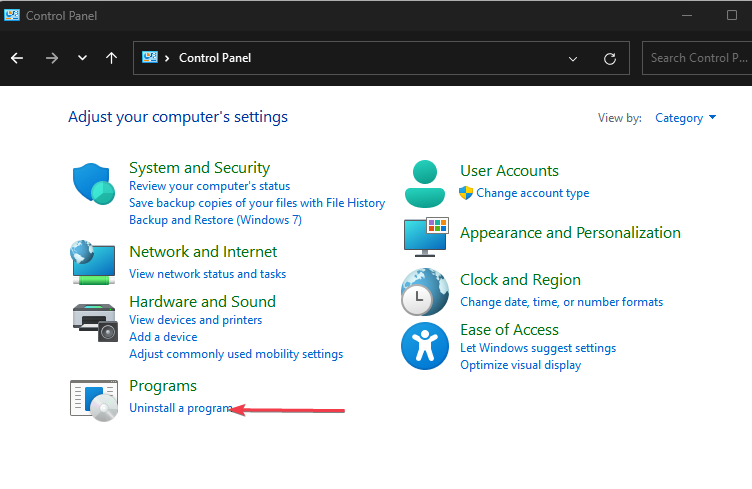Open Appearance and Personalization category
The width and height of the screenshot is (752, 489).
570,233
